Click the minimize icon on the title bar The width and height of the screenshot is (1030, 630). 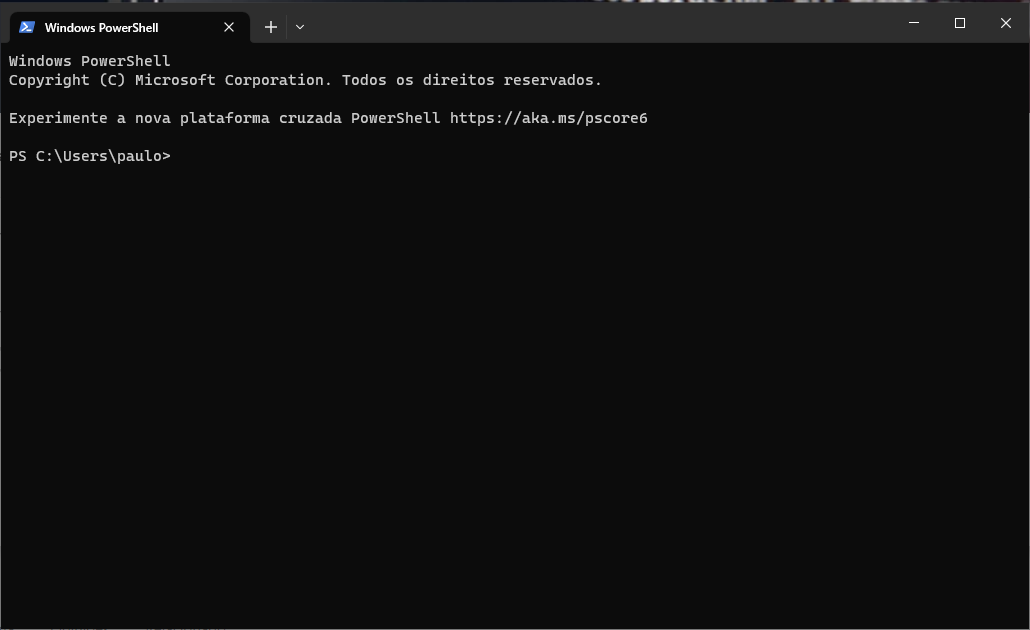tap(913, 23)
